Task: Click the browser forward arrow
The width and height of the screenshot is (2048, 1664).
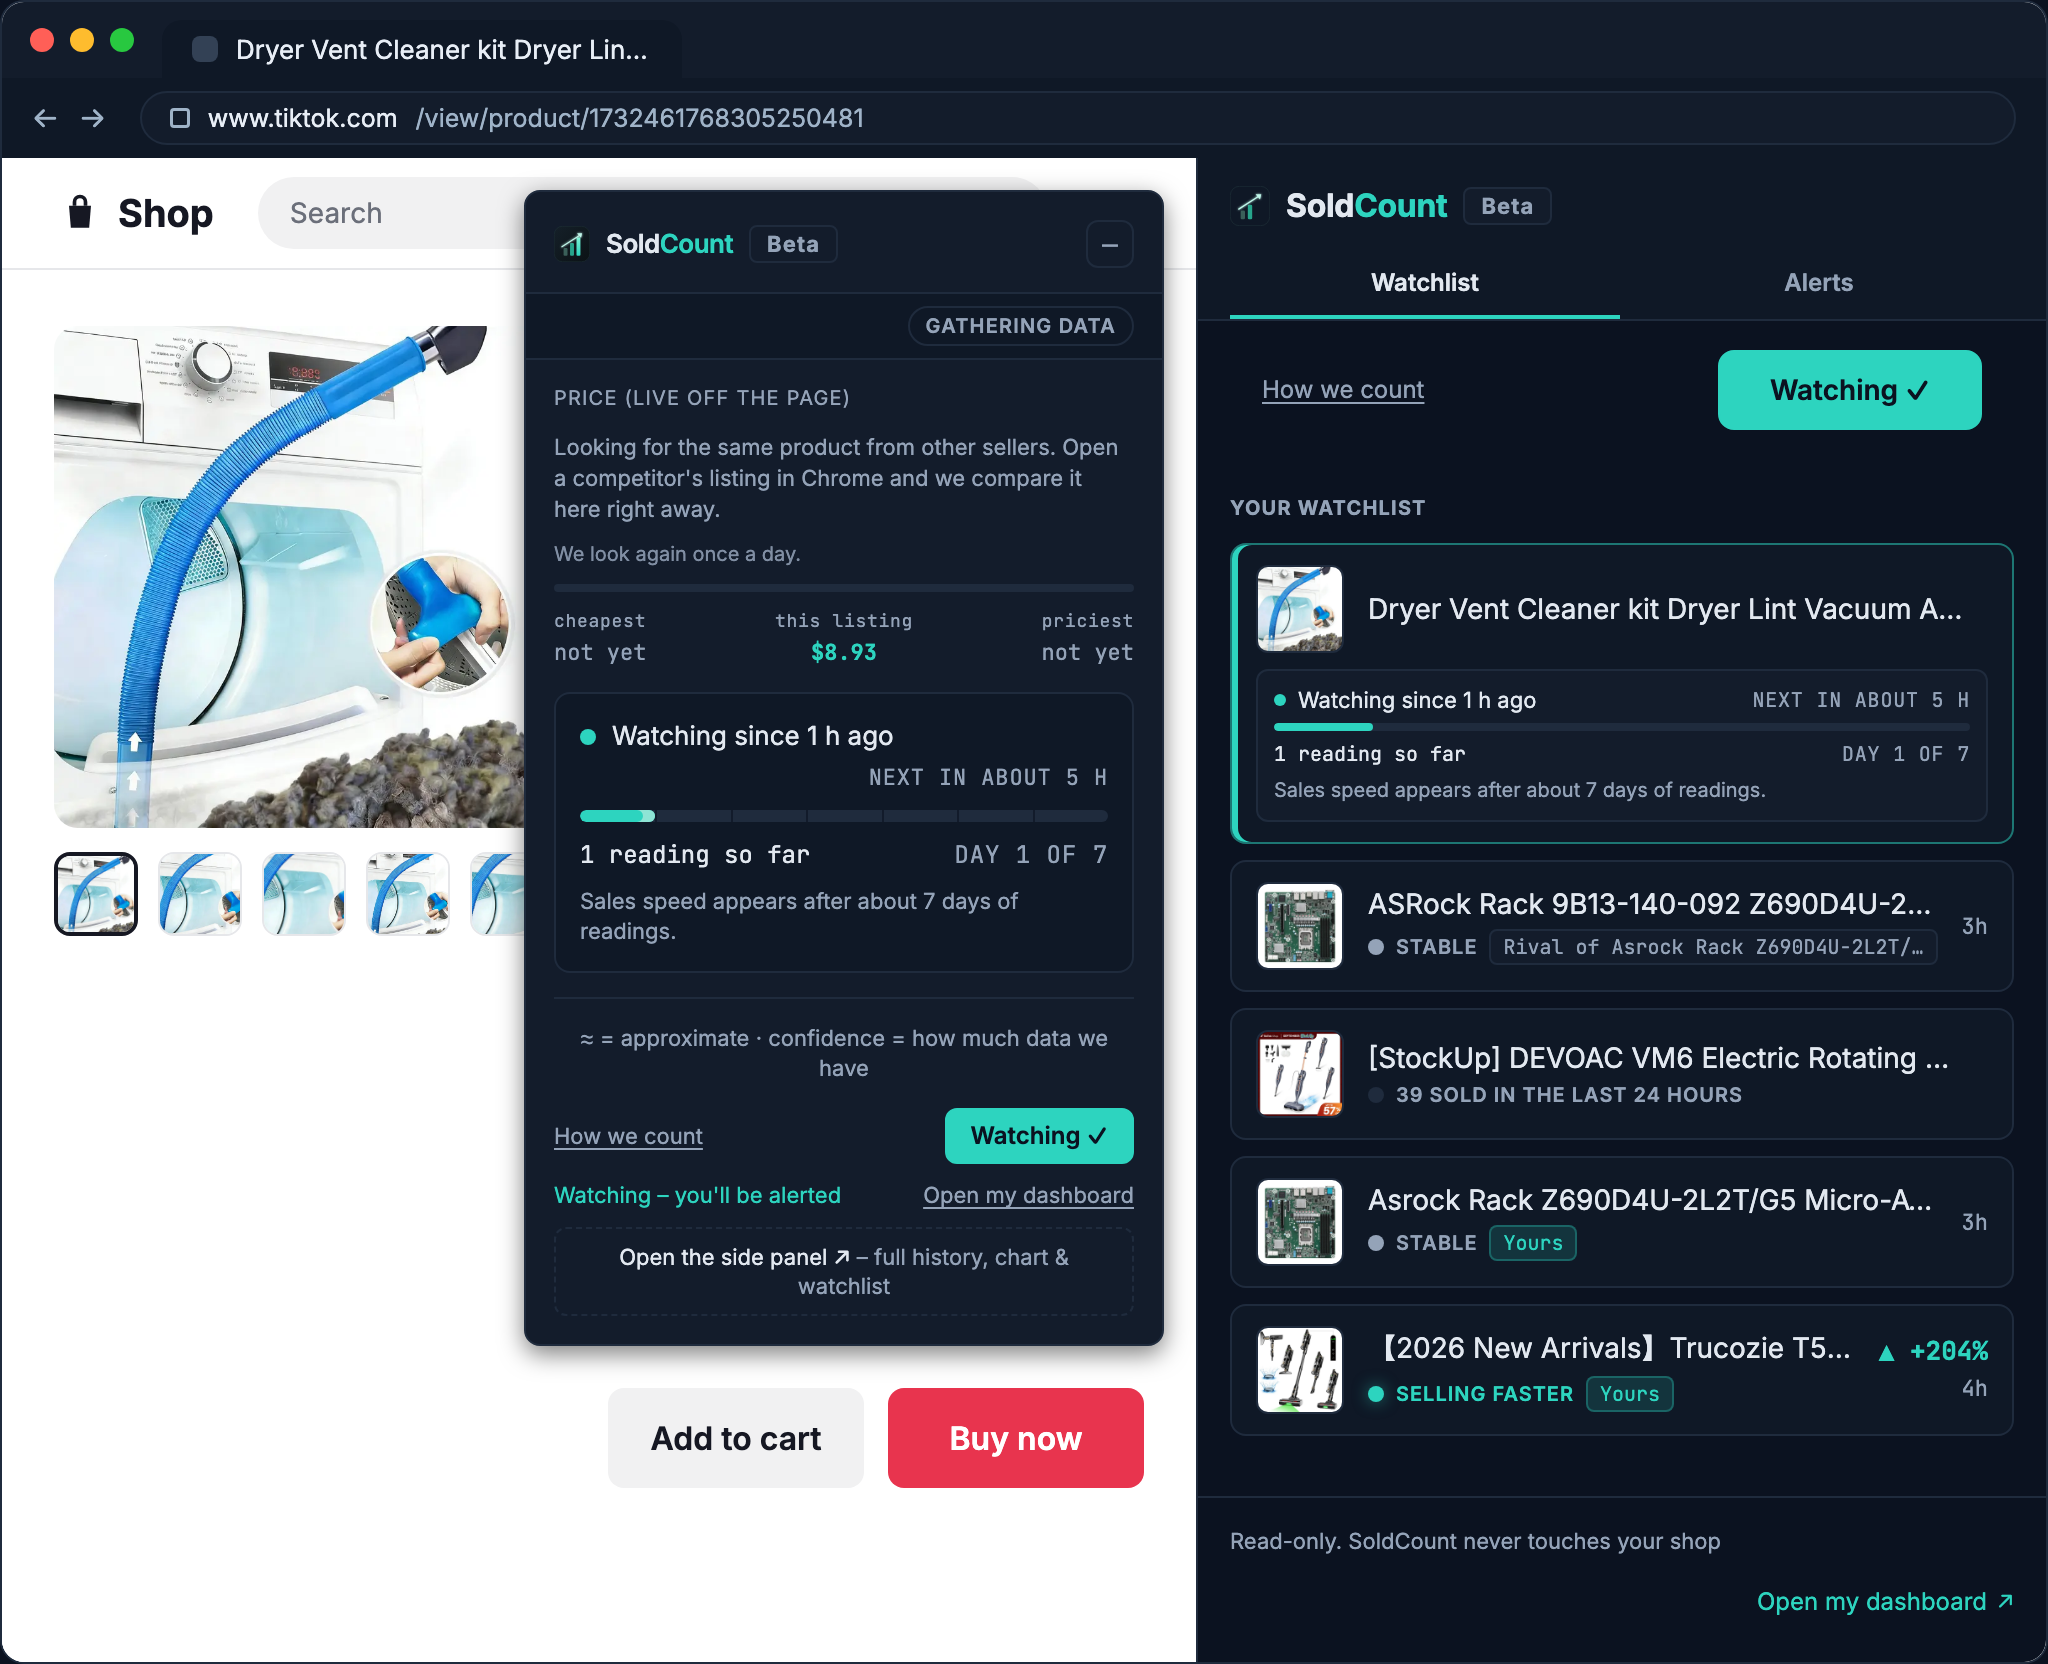Action: (93, 118)
